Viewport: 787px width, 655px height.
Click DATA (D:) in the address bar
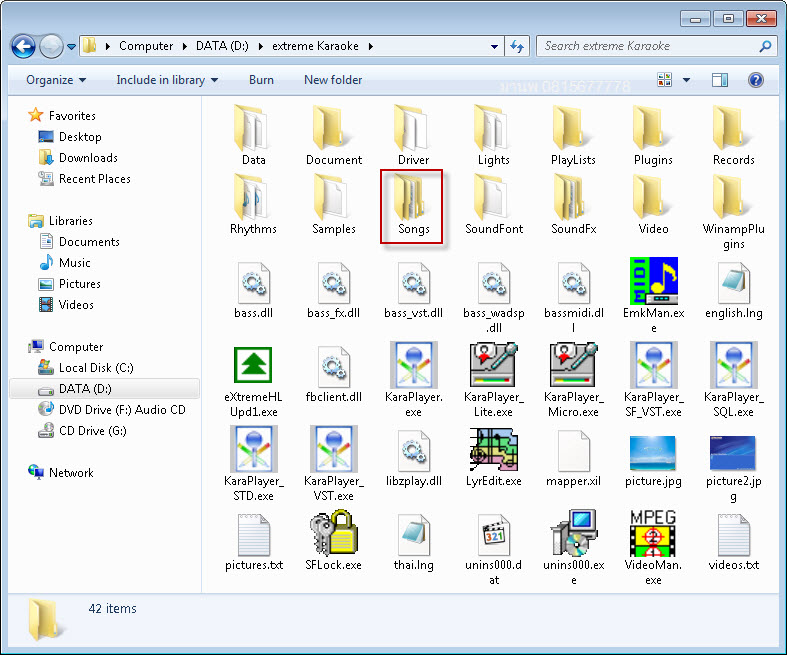click(222, 46)
